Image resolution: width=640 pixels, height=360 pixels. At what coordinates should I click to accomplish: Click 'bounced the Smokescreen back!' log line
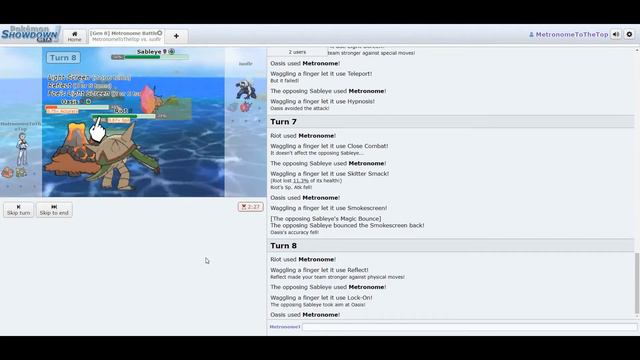(x=347, y=225)
